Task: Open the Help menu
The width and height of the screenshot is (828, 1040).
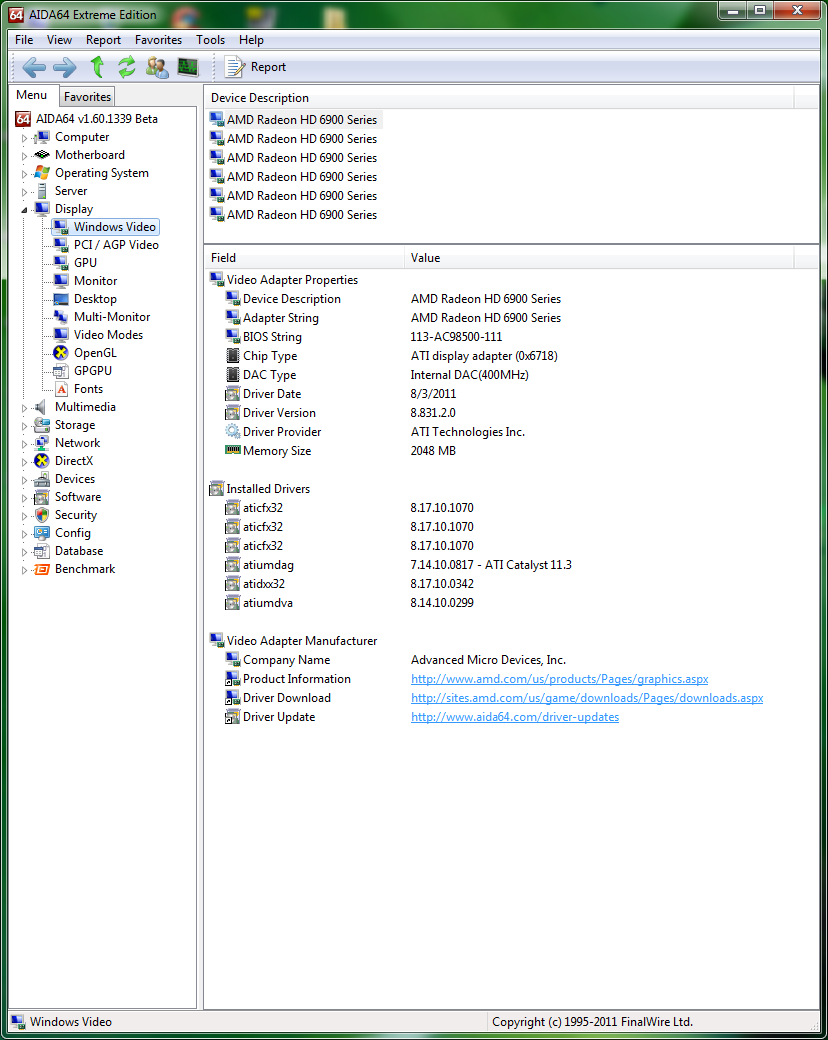Action: 251,40
